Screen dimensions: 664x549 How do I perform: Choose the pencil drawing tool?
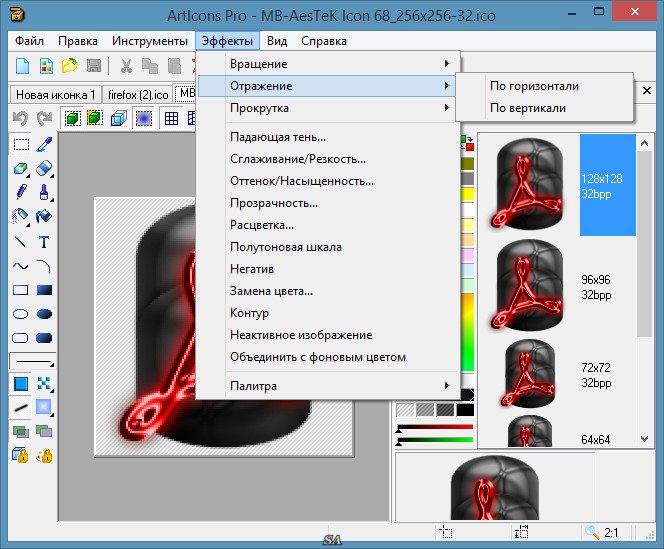pos(21,192)
